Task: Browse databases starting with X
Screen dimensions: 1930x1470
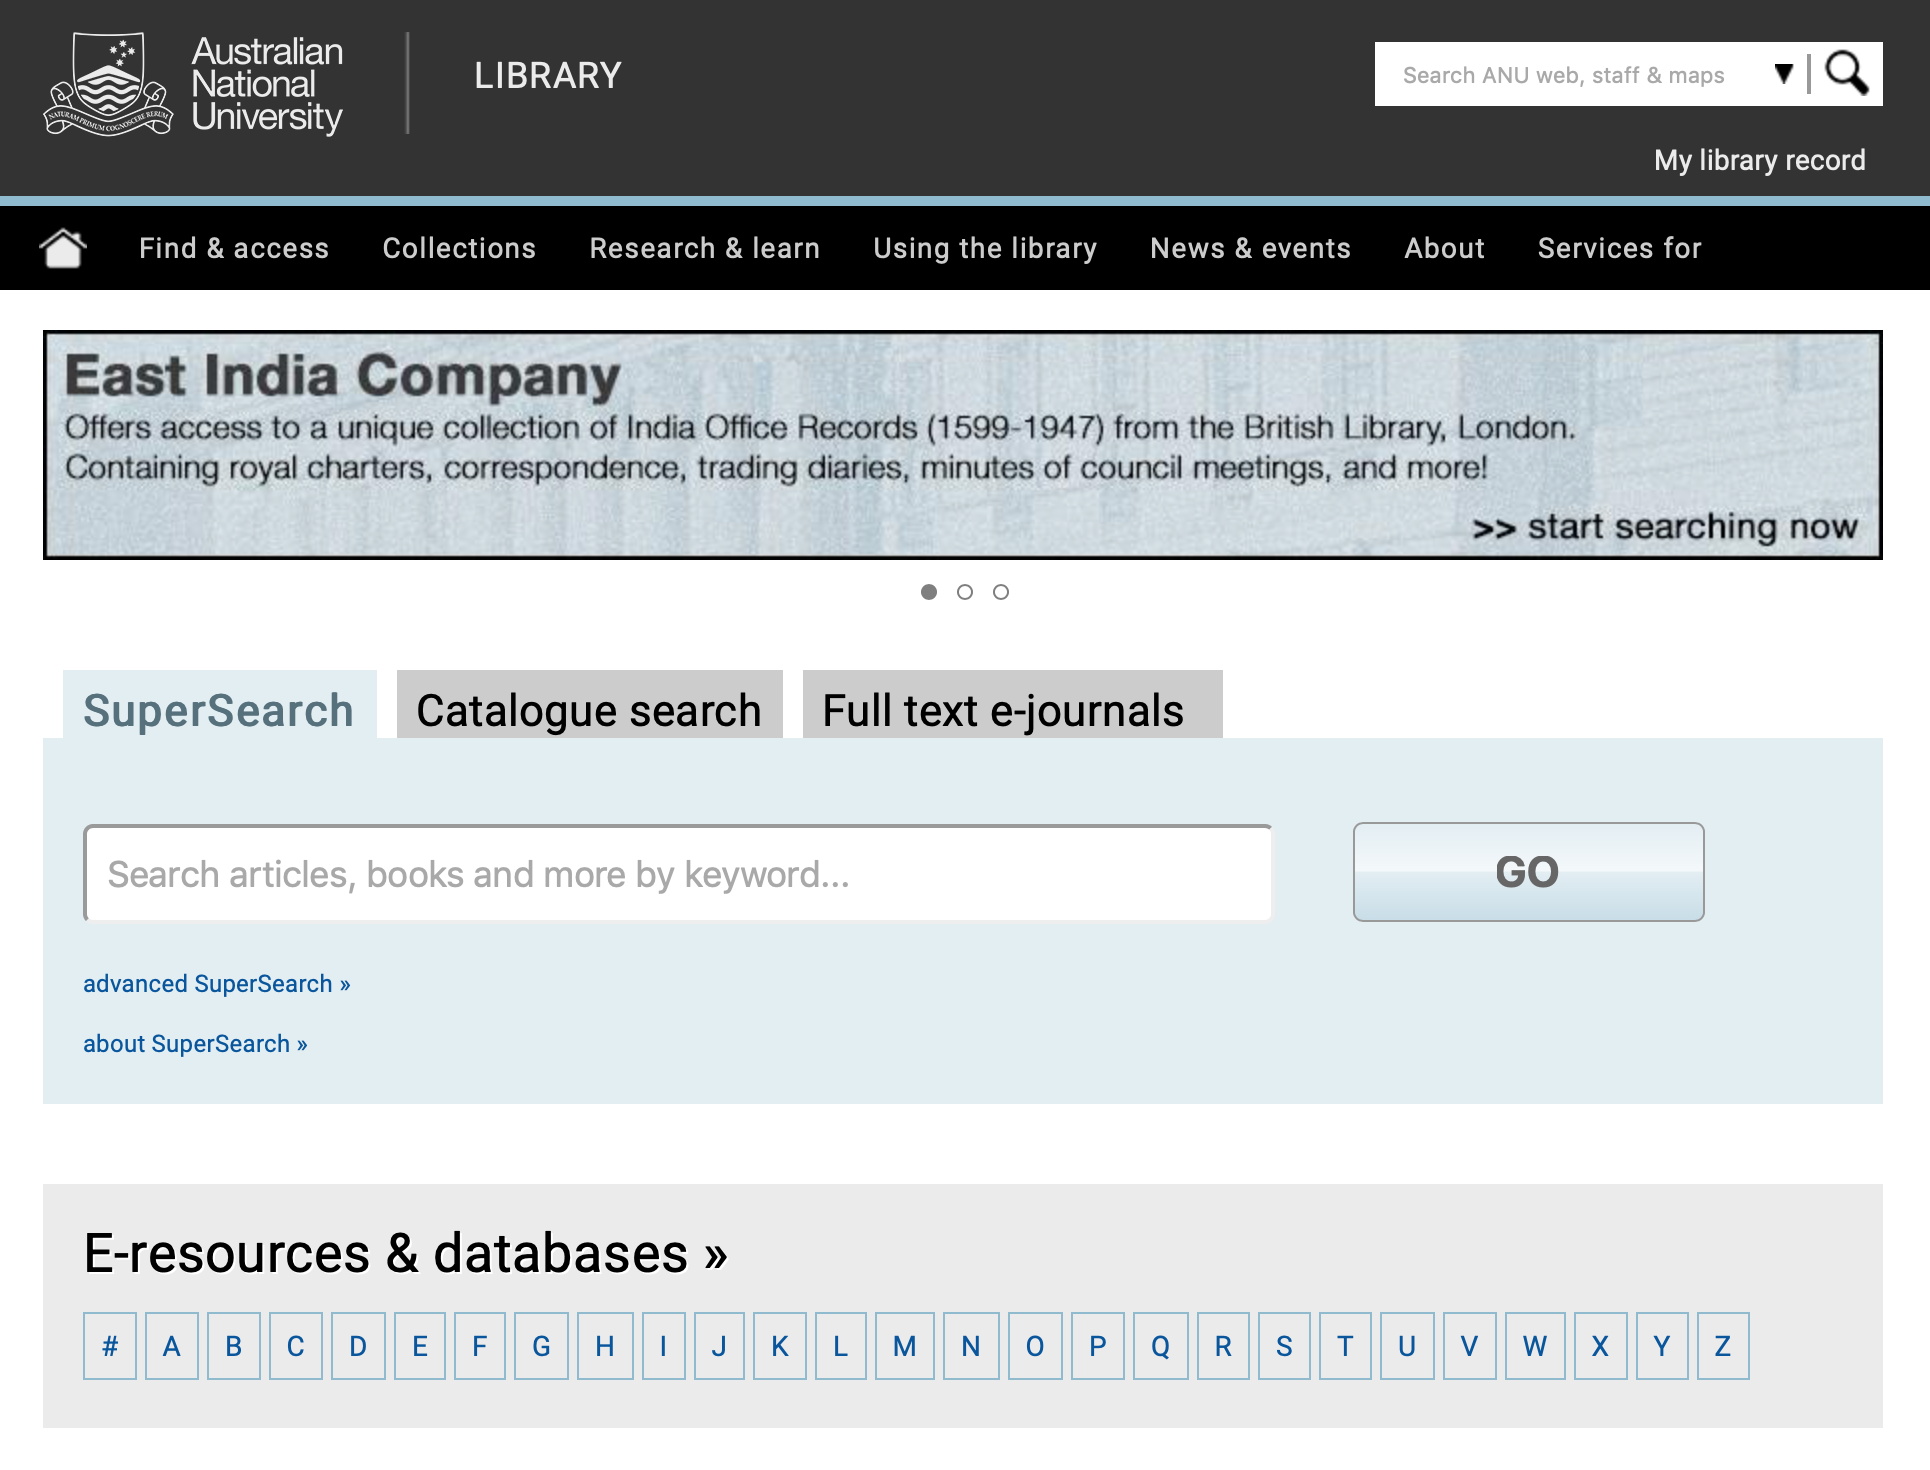Action: pos(1601,1346)
